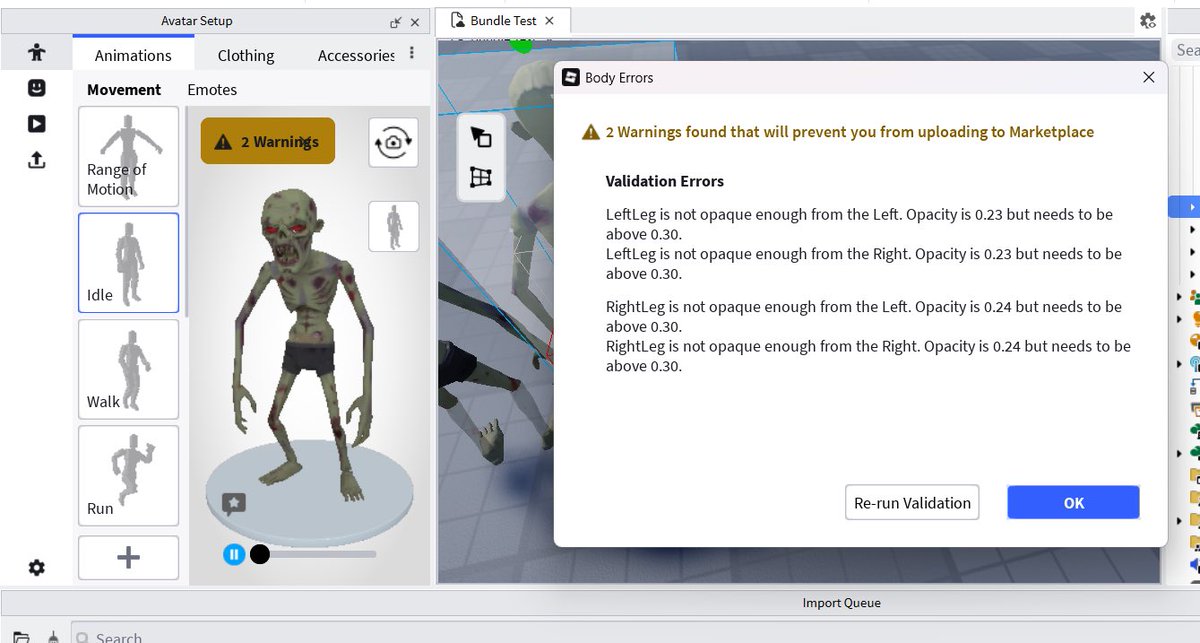
Task: Click the upload icon in Avatar Setup sidebar
Action: click(x=37, y=159)
